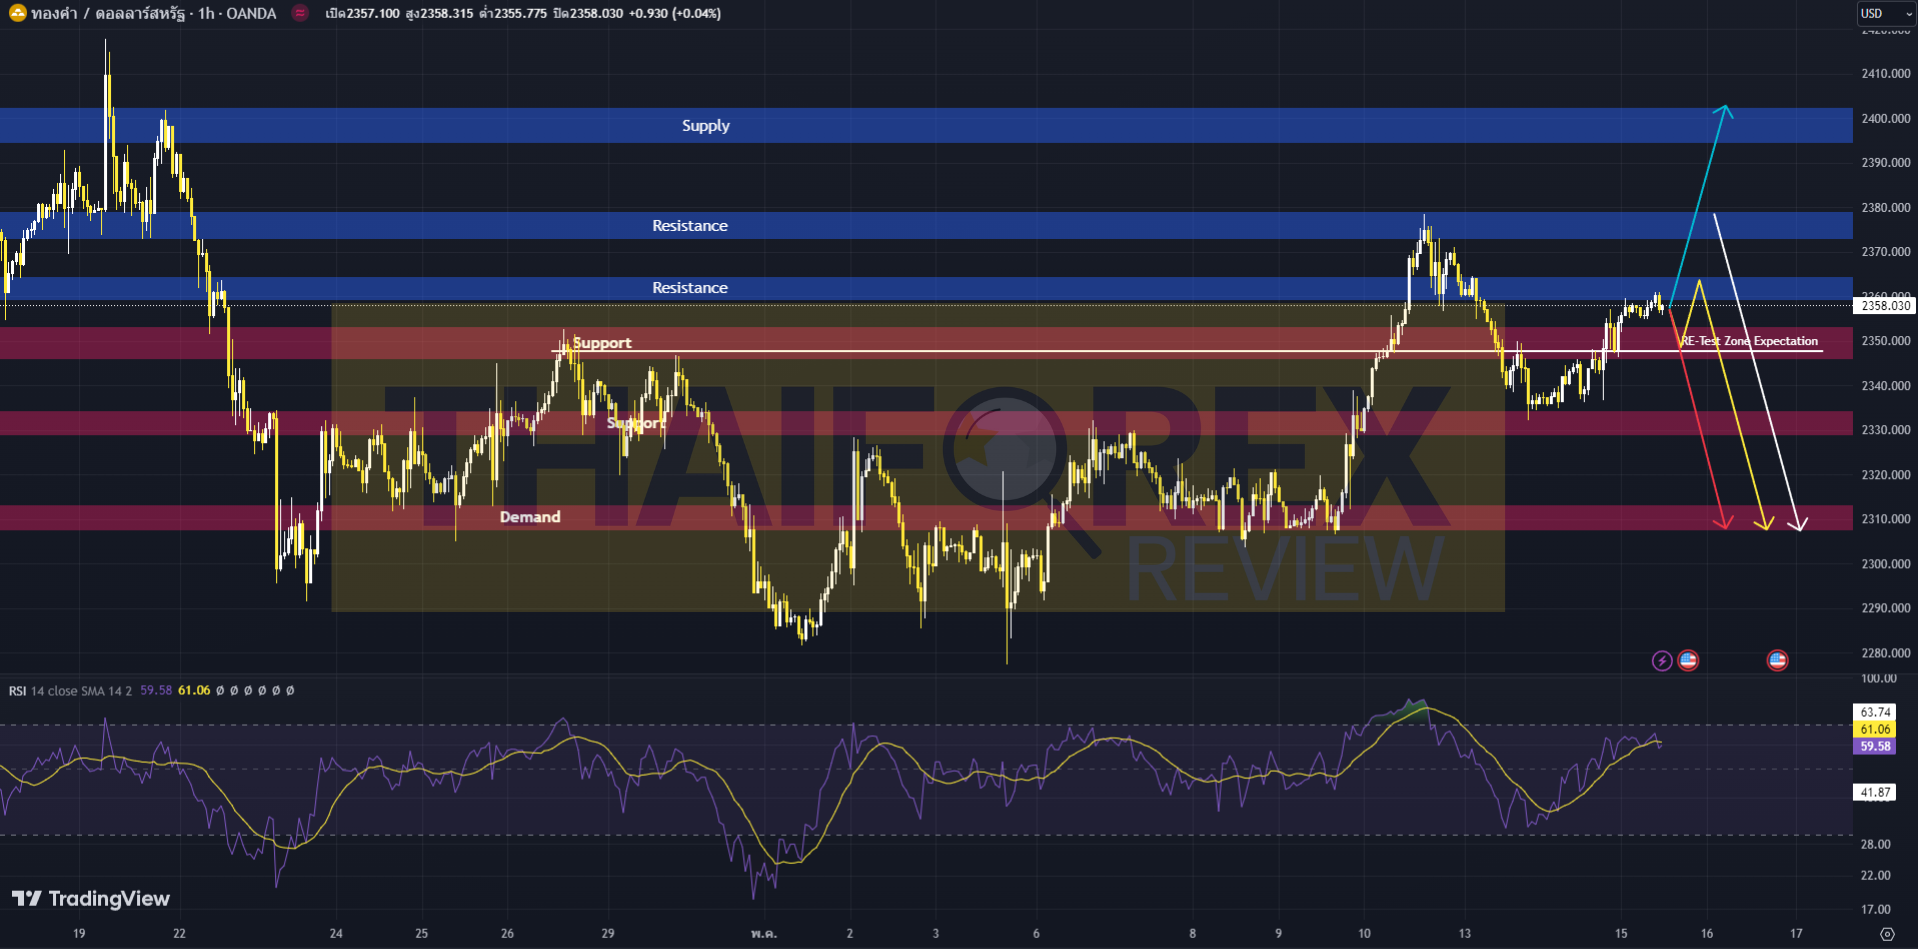Open the US flag event icon beside the lightning icon
Screen dimensions: 1918x949
pos(1688,660)
